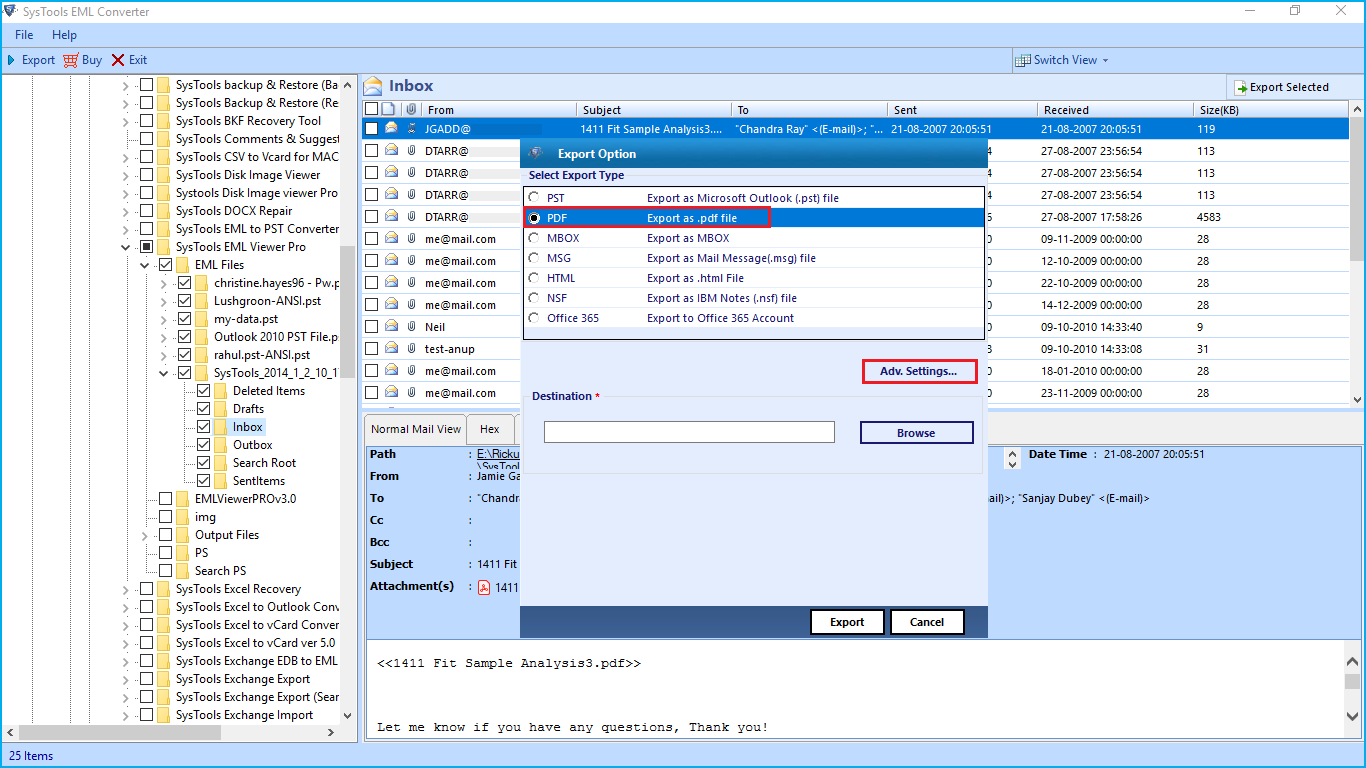Click the Export toolbar icon
The height and width of the screenshot is (768, 1366).
(x=12, y=60)
